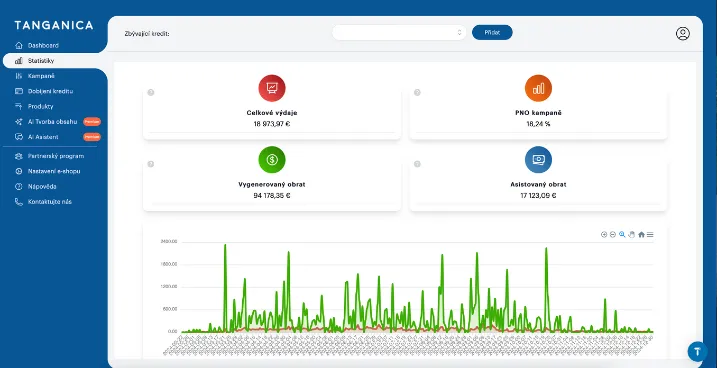717x368 pixels.
Task: Open the credit amount dropdown
Action: coord(399,32)
